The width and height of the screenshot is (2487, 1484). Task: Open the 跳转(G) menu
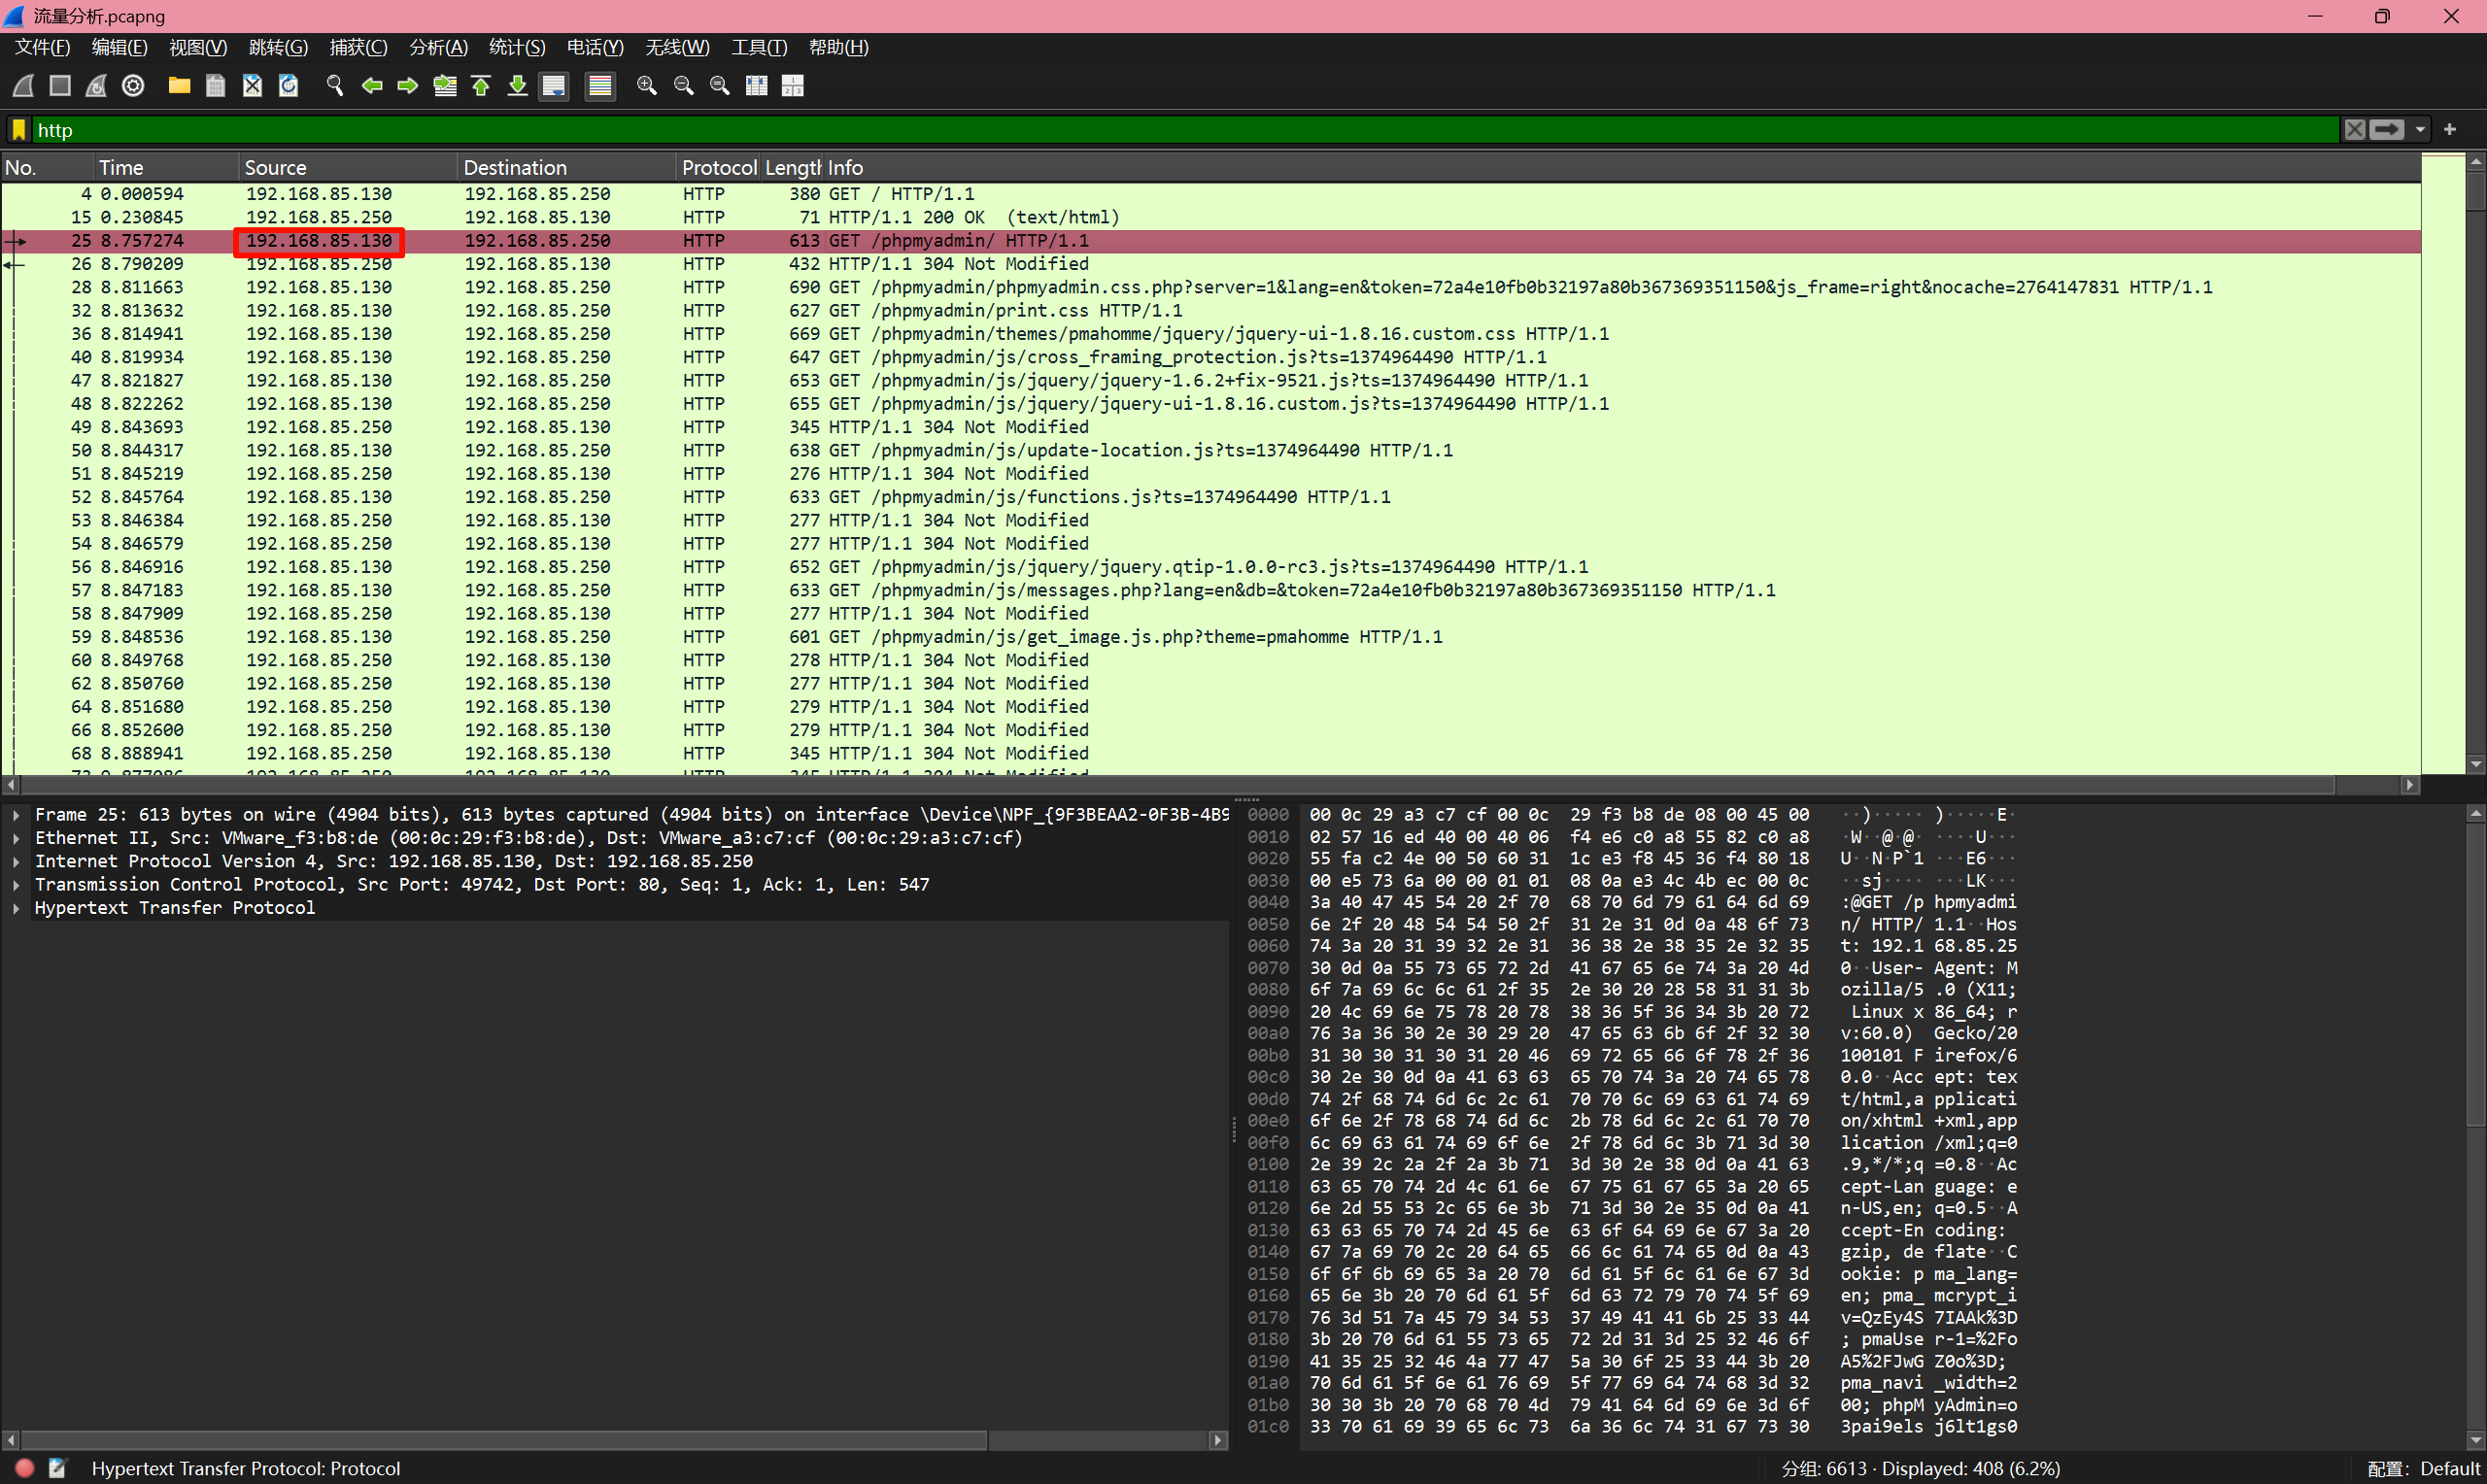[278, 47]
